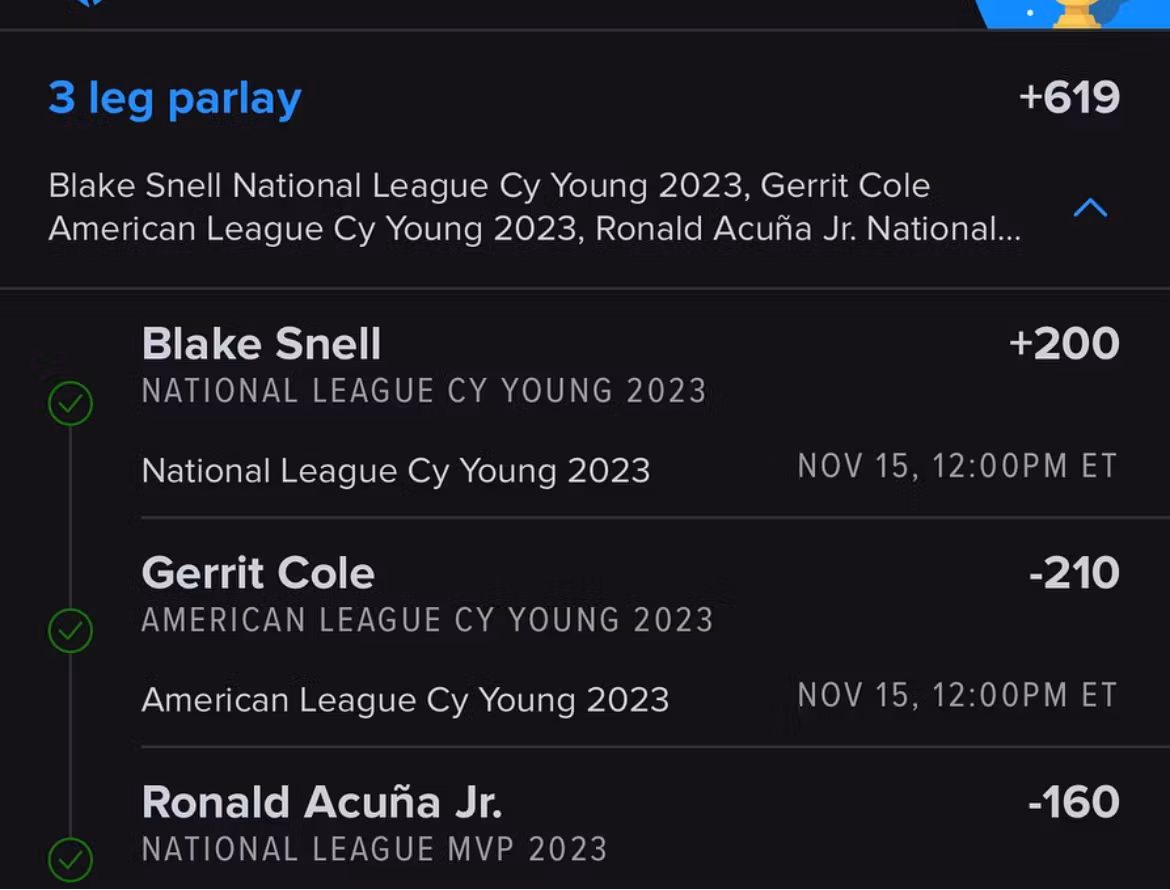This screenshot has height=890, width=1170.
Task: Tap the +200 odds for Blake Snell
Action: click(1063, 344)
